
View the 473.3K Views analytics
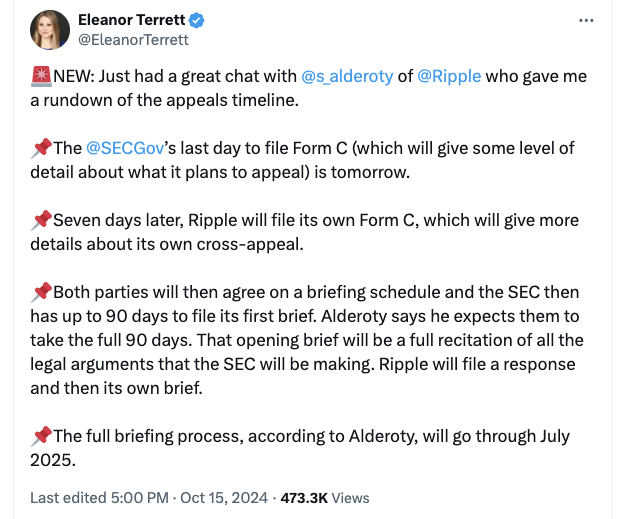(x=325, y=498)
